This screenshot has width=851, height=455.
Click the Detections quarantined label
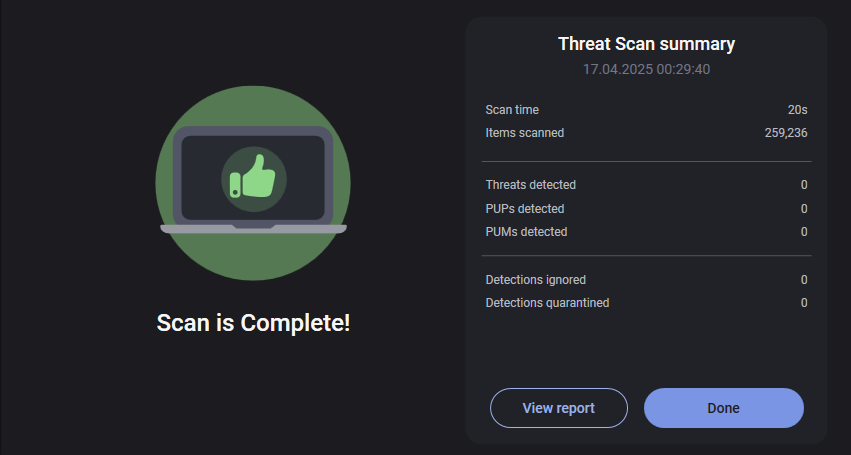pos(547,303)
